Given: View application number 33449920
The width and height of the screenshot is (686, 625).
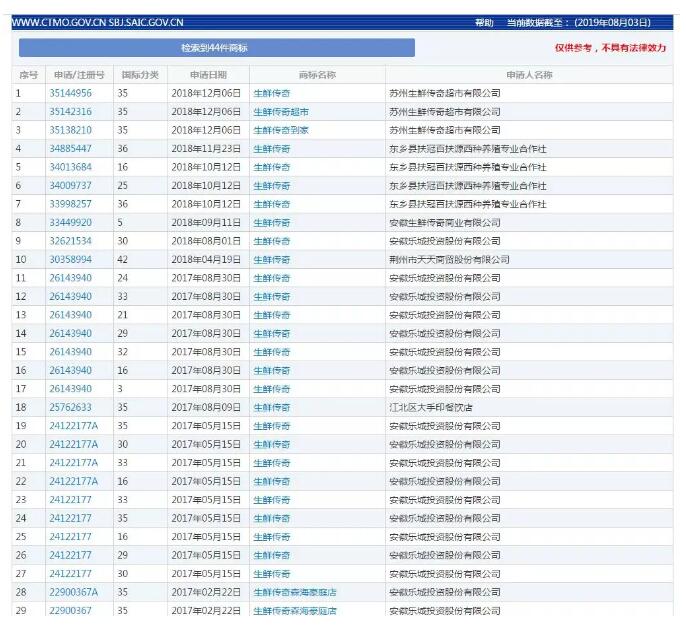Looking at the screenshot, I should [x=71, y=223].
